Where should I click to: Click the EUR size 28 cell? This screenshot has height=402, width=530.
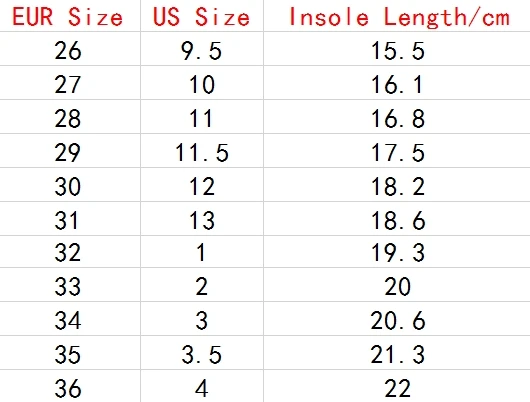click(x=70, y=117)
